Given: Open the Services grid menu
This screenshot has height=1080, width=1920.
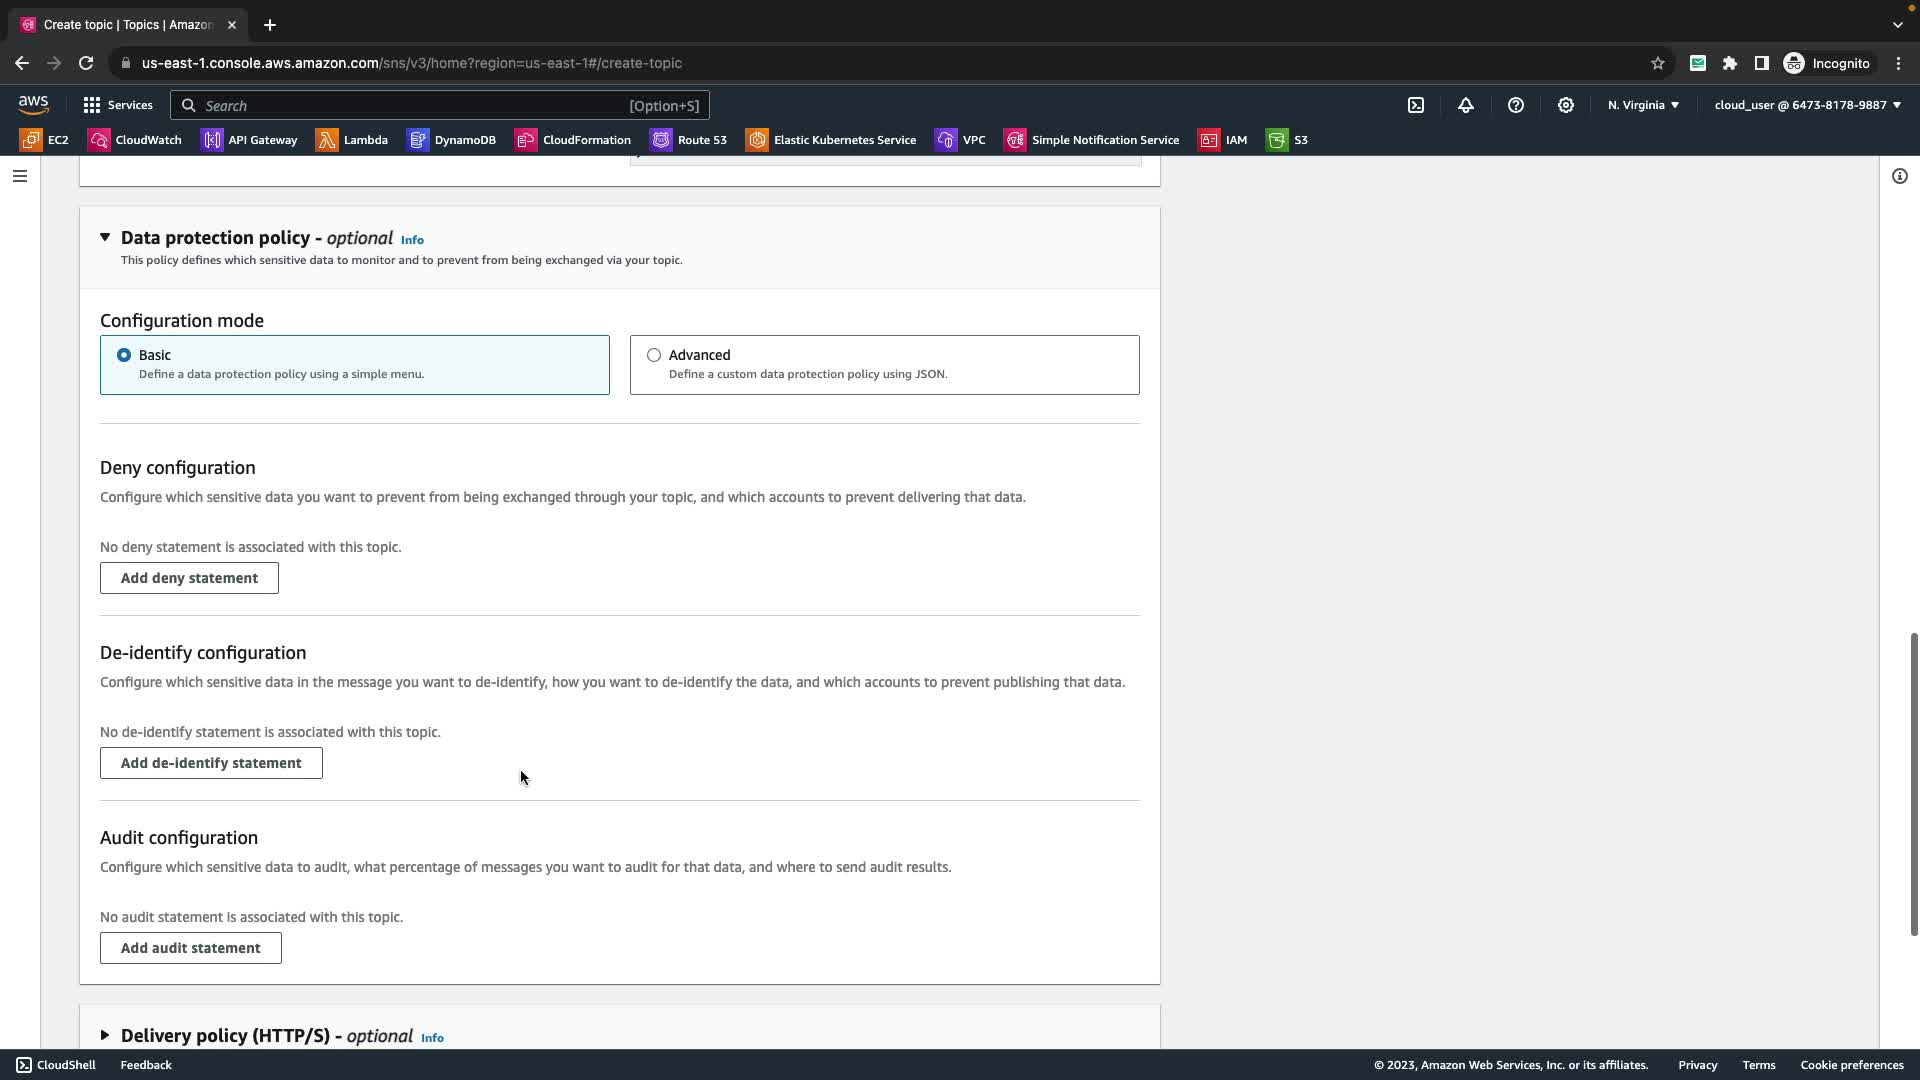Looking at the screenshot, I should [x=118, y=105].
